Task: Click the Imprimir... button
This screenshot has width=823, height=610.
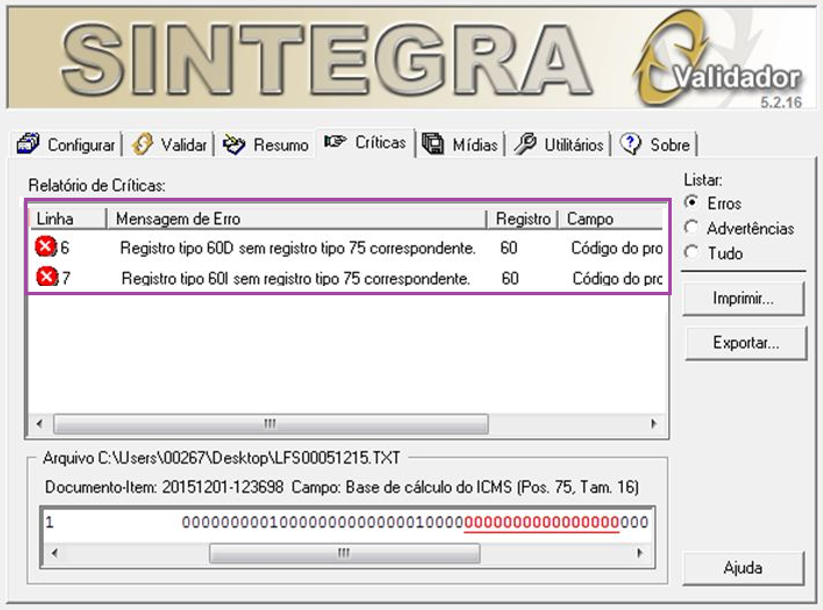Action: 743,299
